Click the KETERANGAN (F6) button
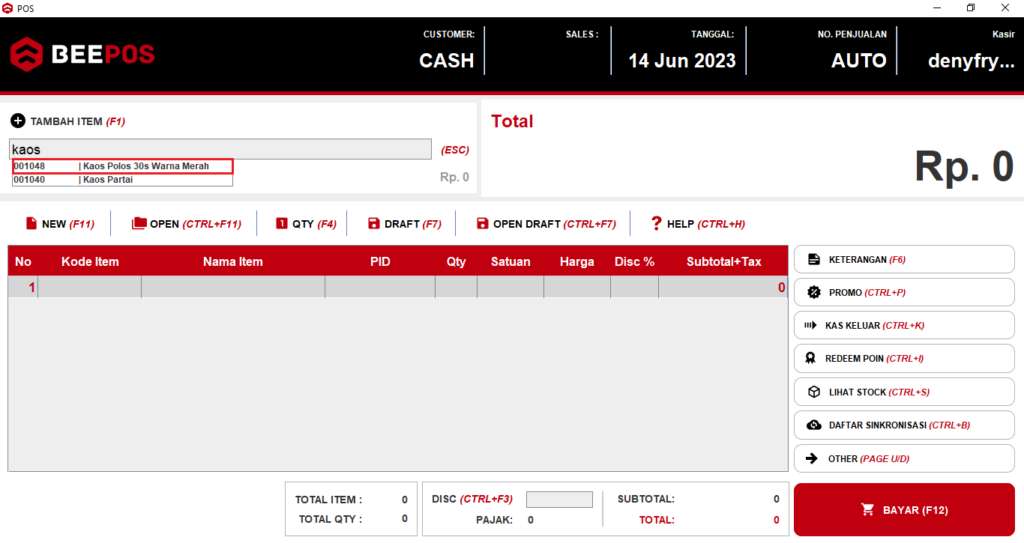The height and width of the screenshot is (543, 1024). point(904,259)
